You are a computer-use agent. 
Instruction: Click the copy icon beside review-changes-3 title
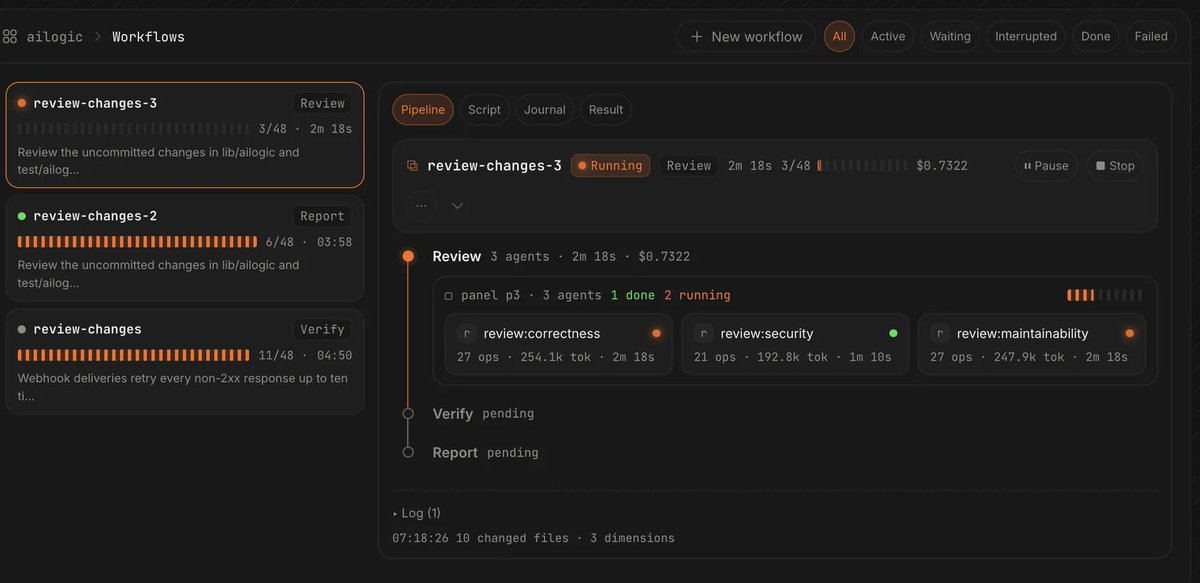coord(413,166)
